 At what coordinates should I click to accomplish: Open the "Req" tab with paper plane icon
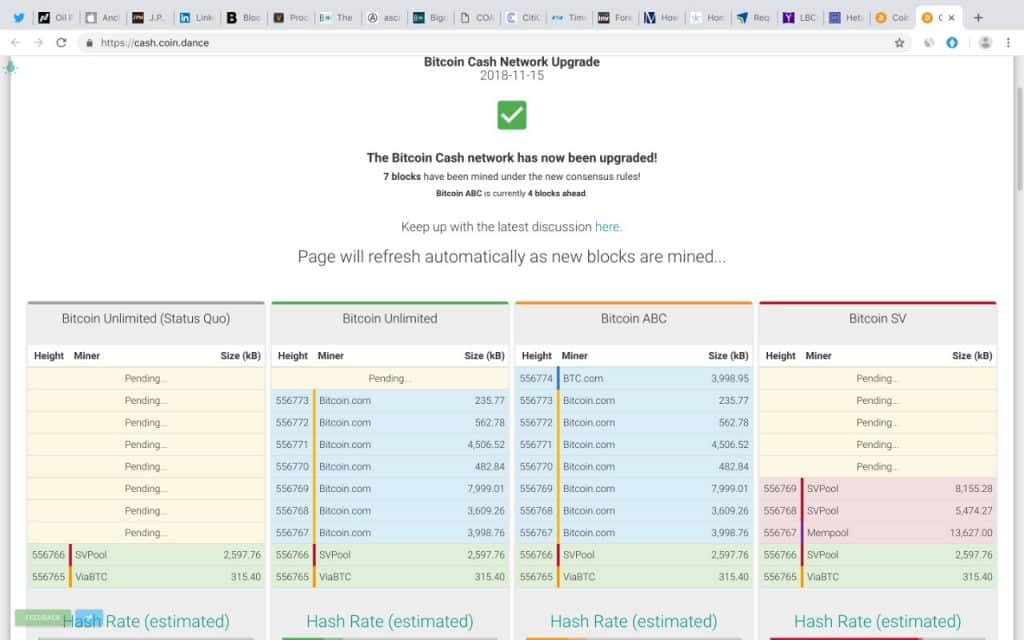click(753, 18)
